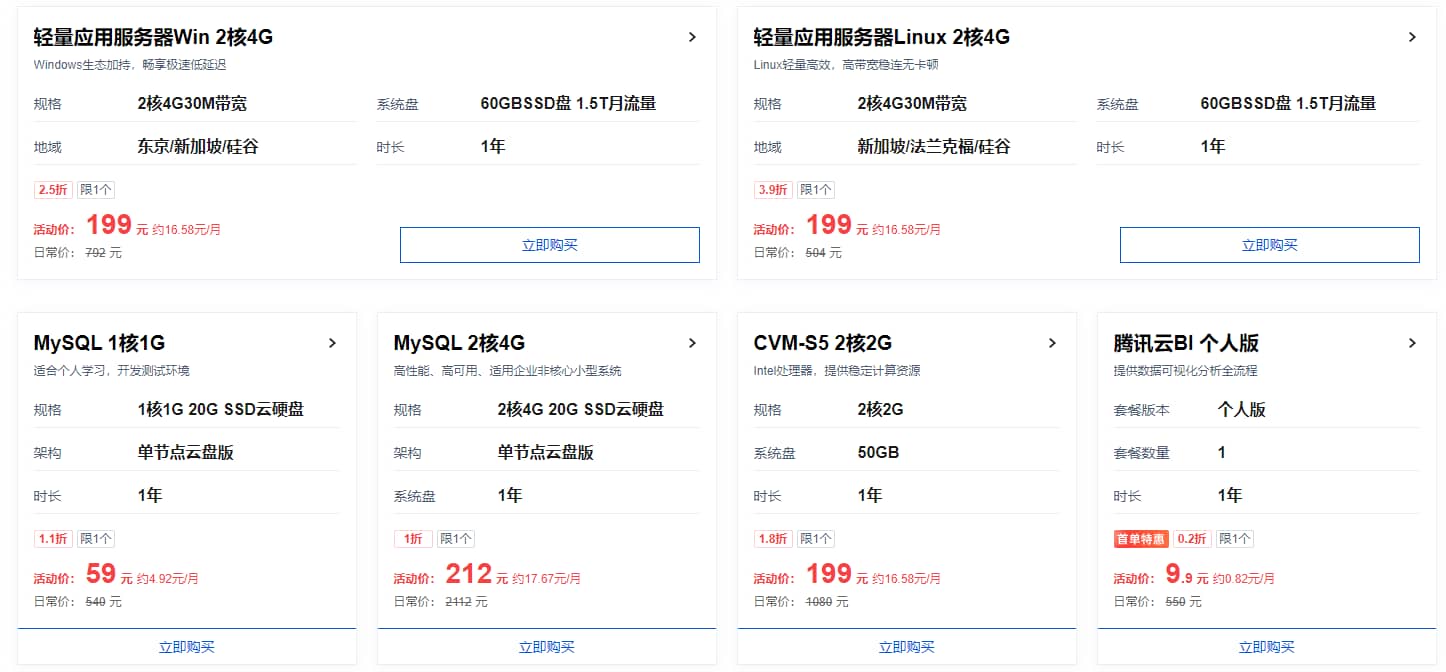This screenshot has height=672, width=1446.
Task: Expand the 腾讯云BI 个人版 chevron
Action: click(x=1412, y=343)
